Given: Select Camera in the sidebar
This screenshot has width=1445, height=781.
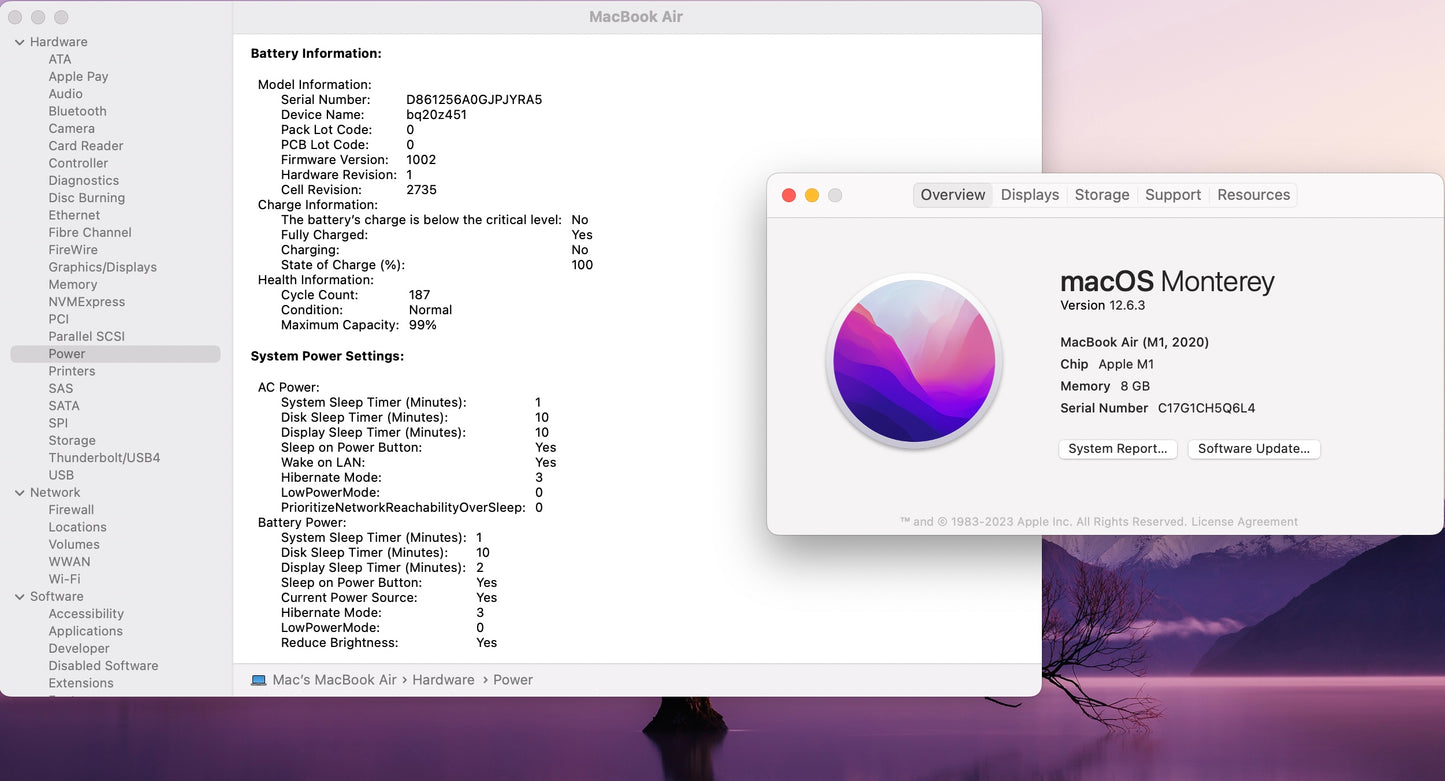Looking at the screenshot, I should point(72,129).
